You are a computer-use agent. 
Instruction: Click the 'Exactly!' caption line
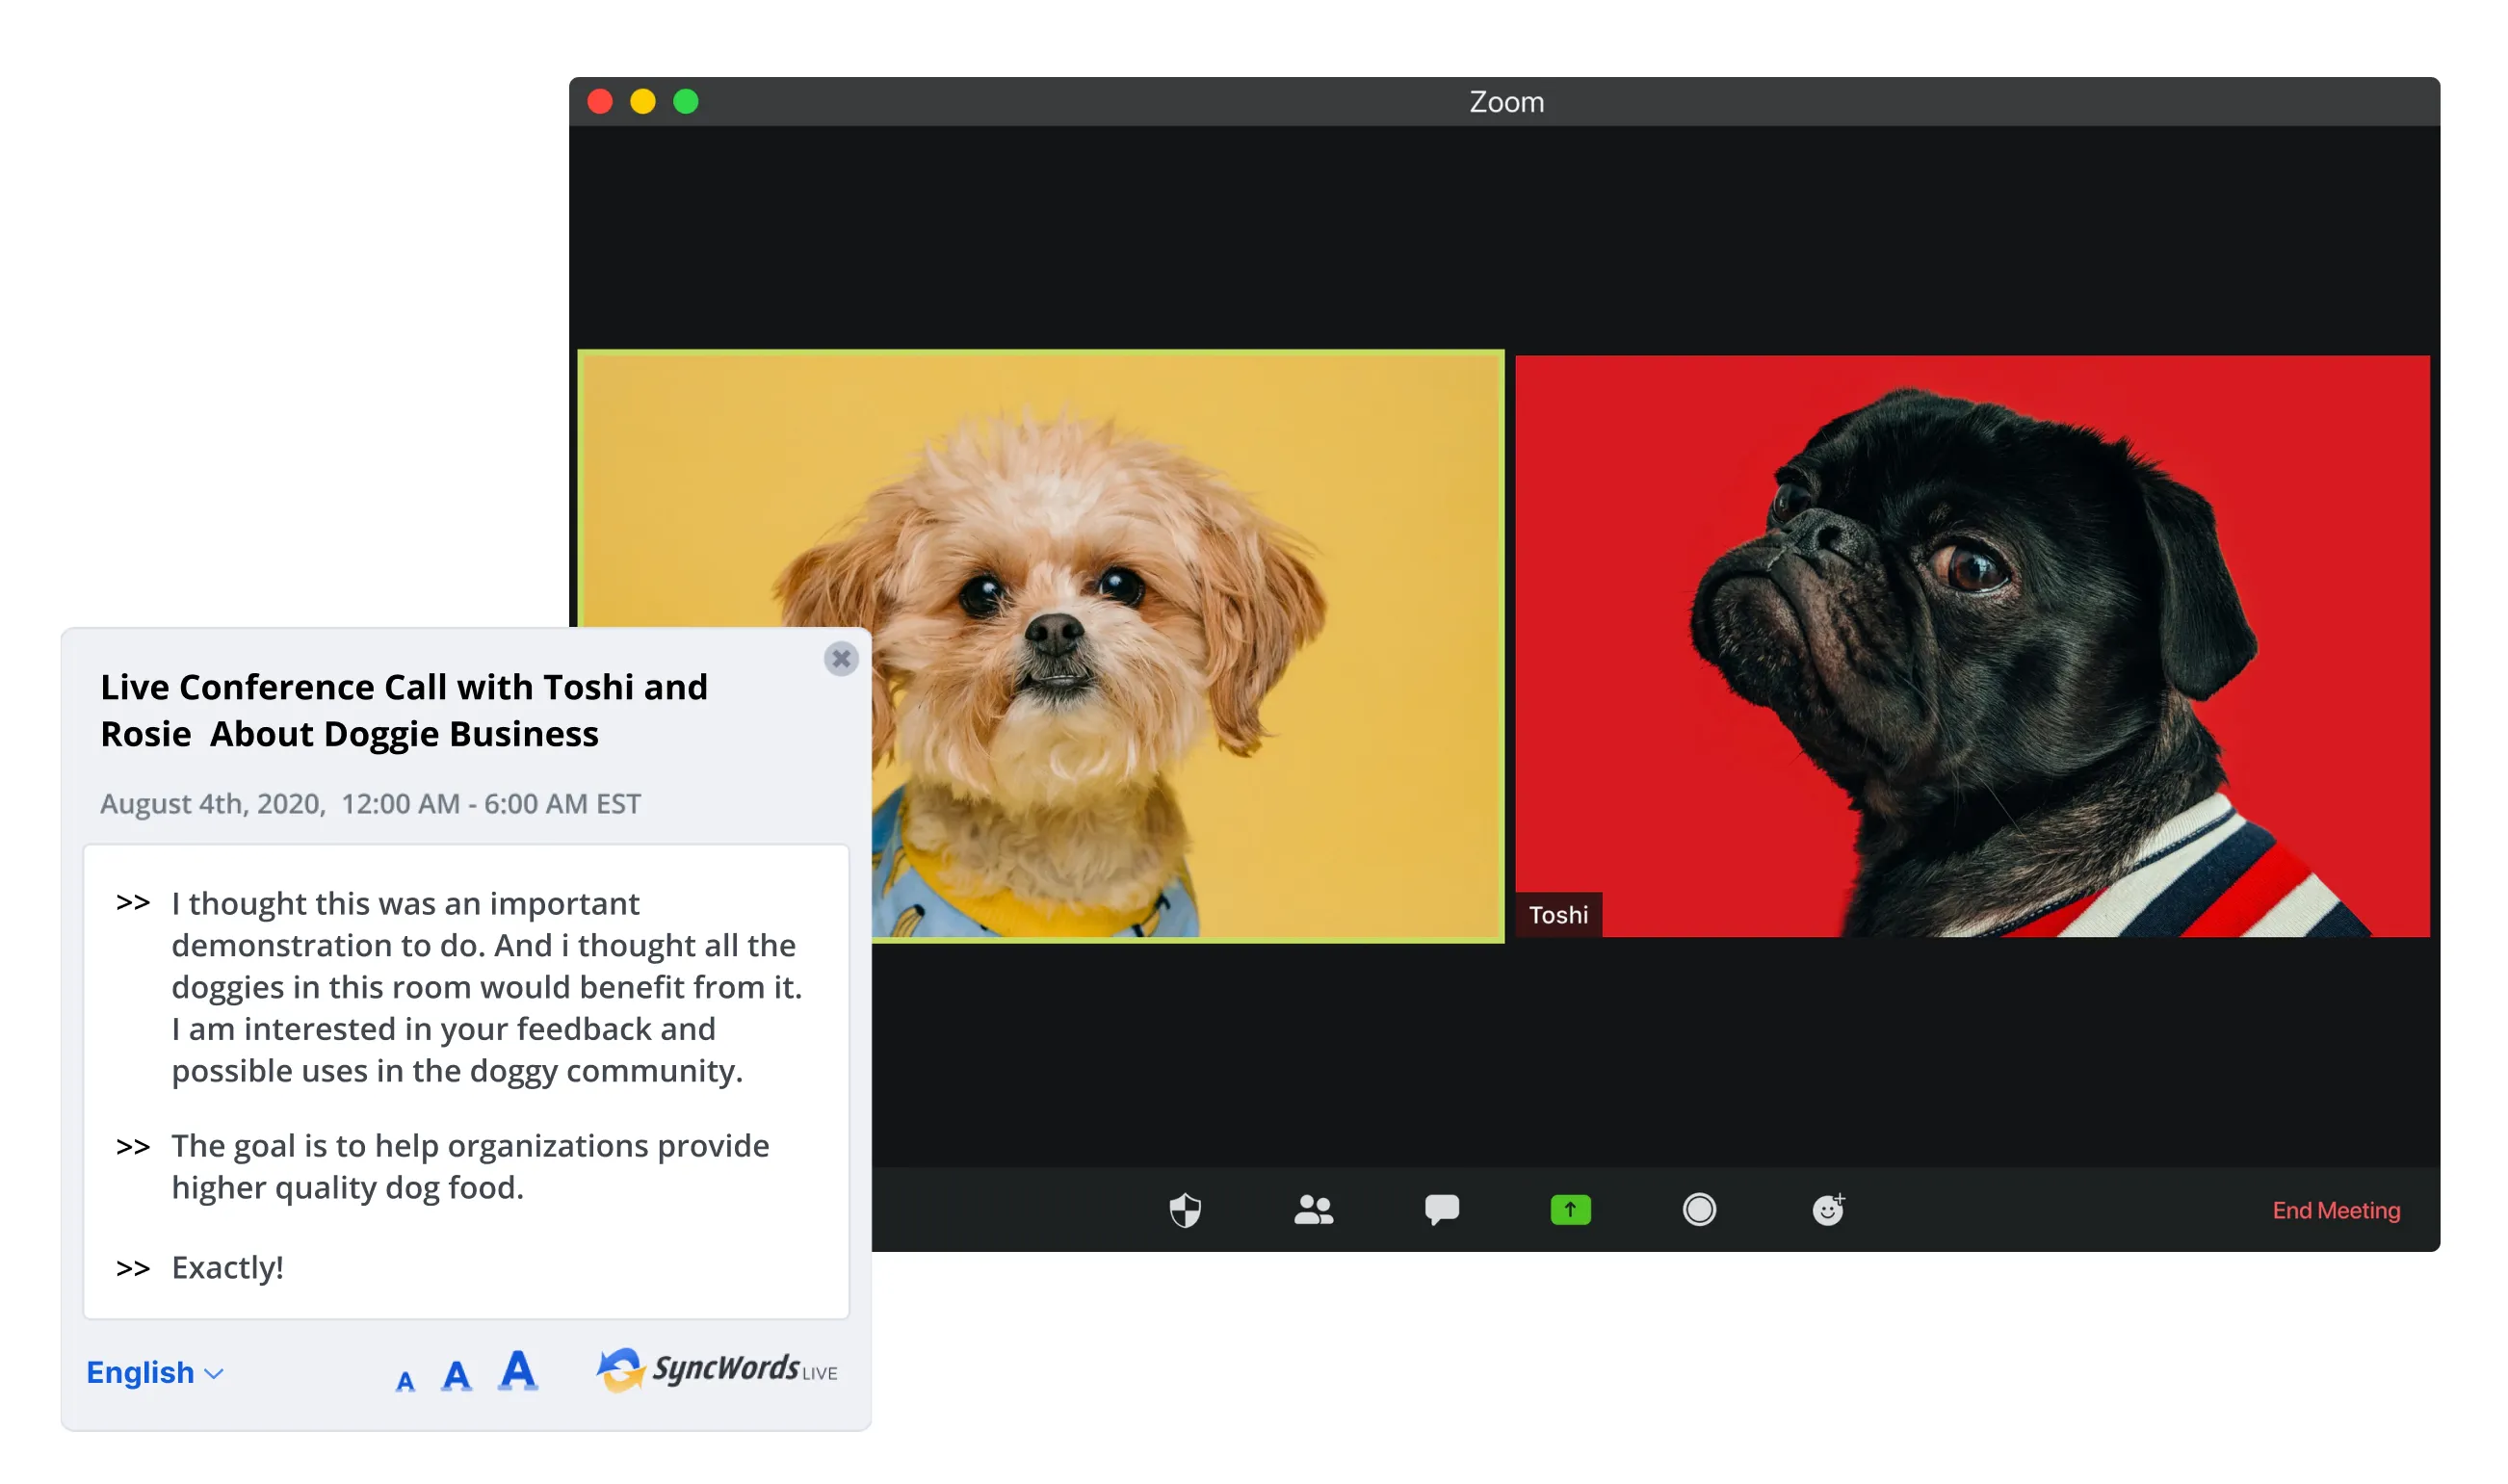pos(227,1268)
